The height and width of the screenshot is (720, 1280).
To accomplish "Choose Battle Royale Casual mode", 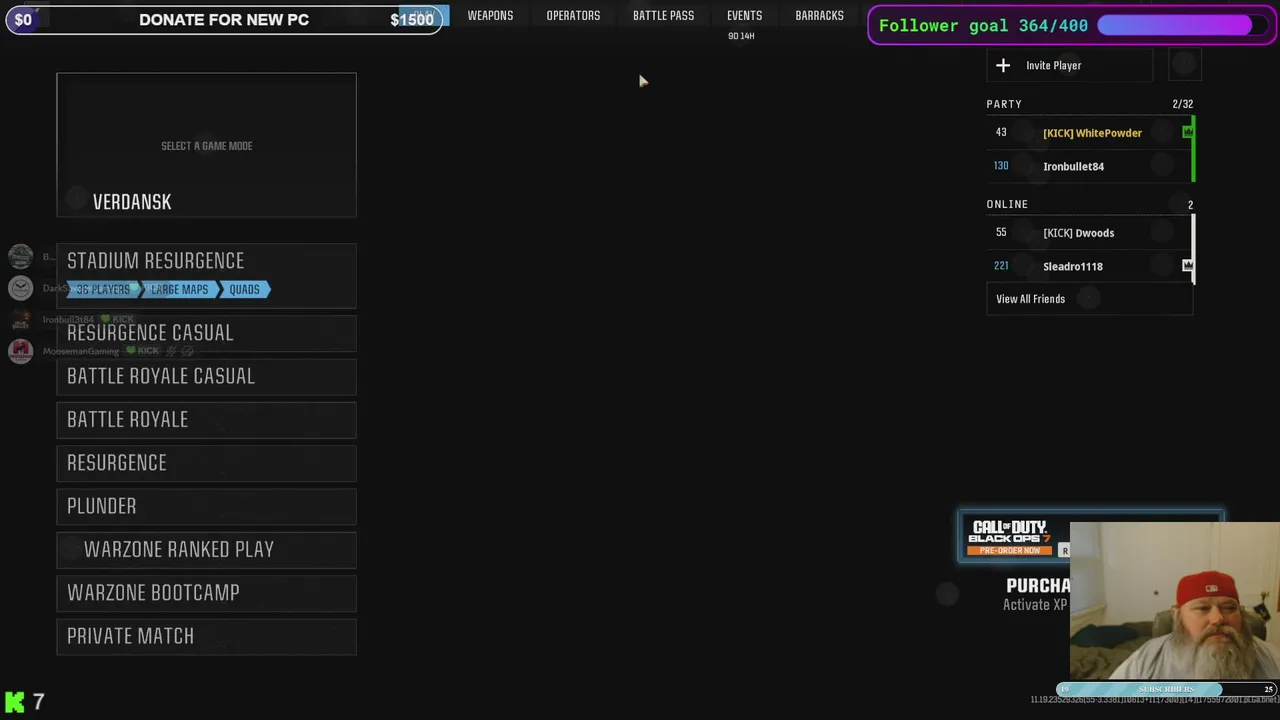I will click(x=206, y=376).
